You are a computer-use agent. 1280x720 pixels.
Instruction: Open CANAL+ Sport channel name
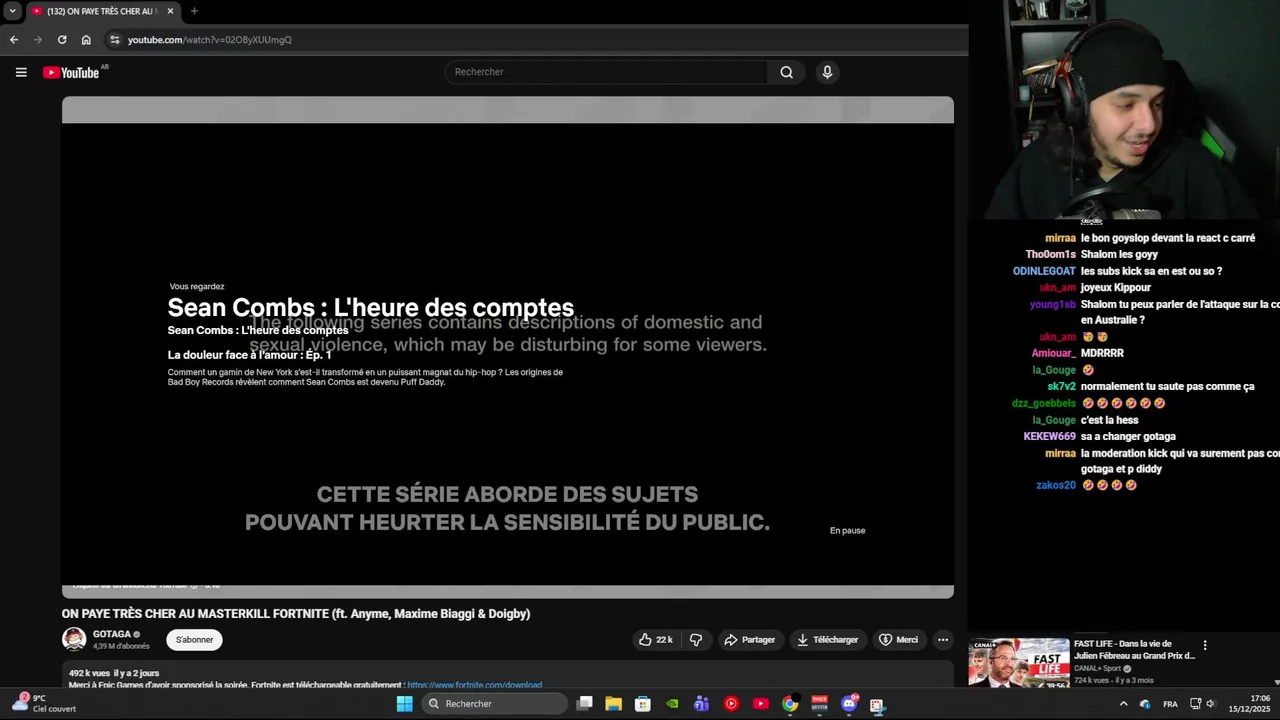1097,668
